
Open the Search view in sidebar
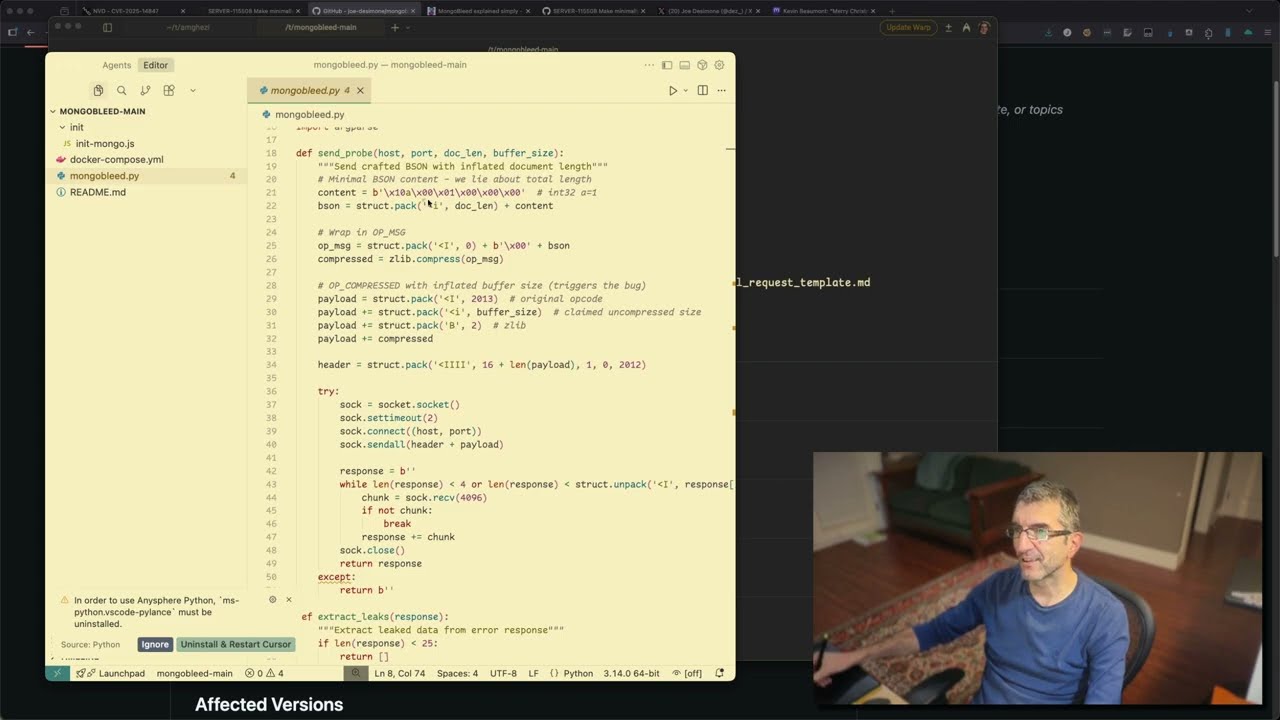coord(122,90)
